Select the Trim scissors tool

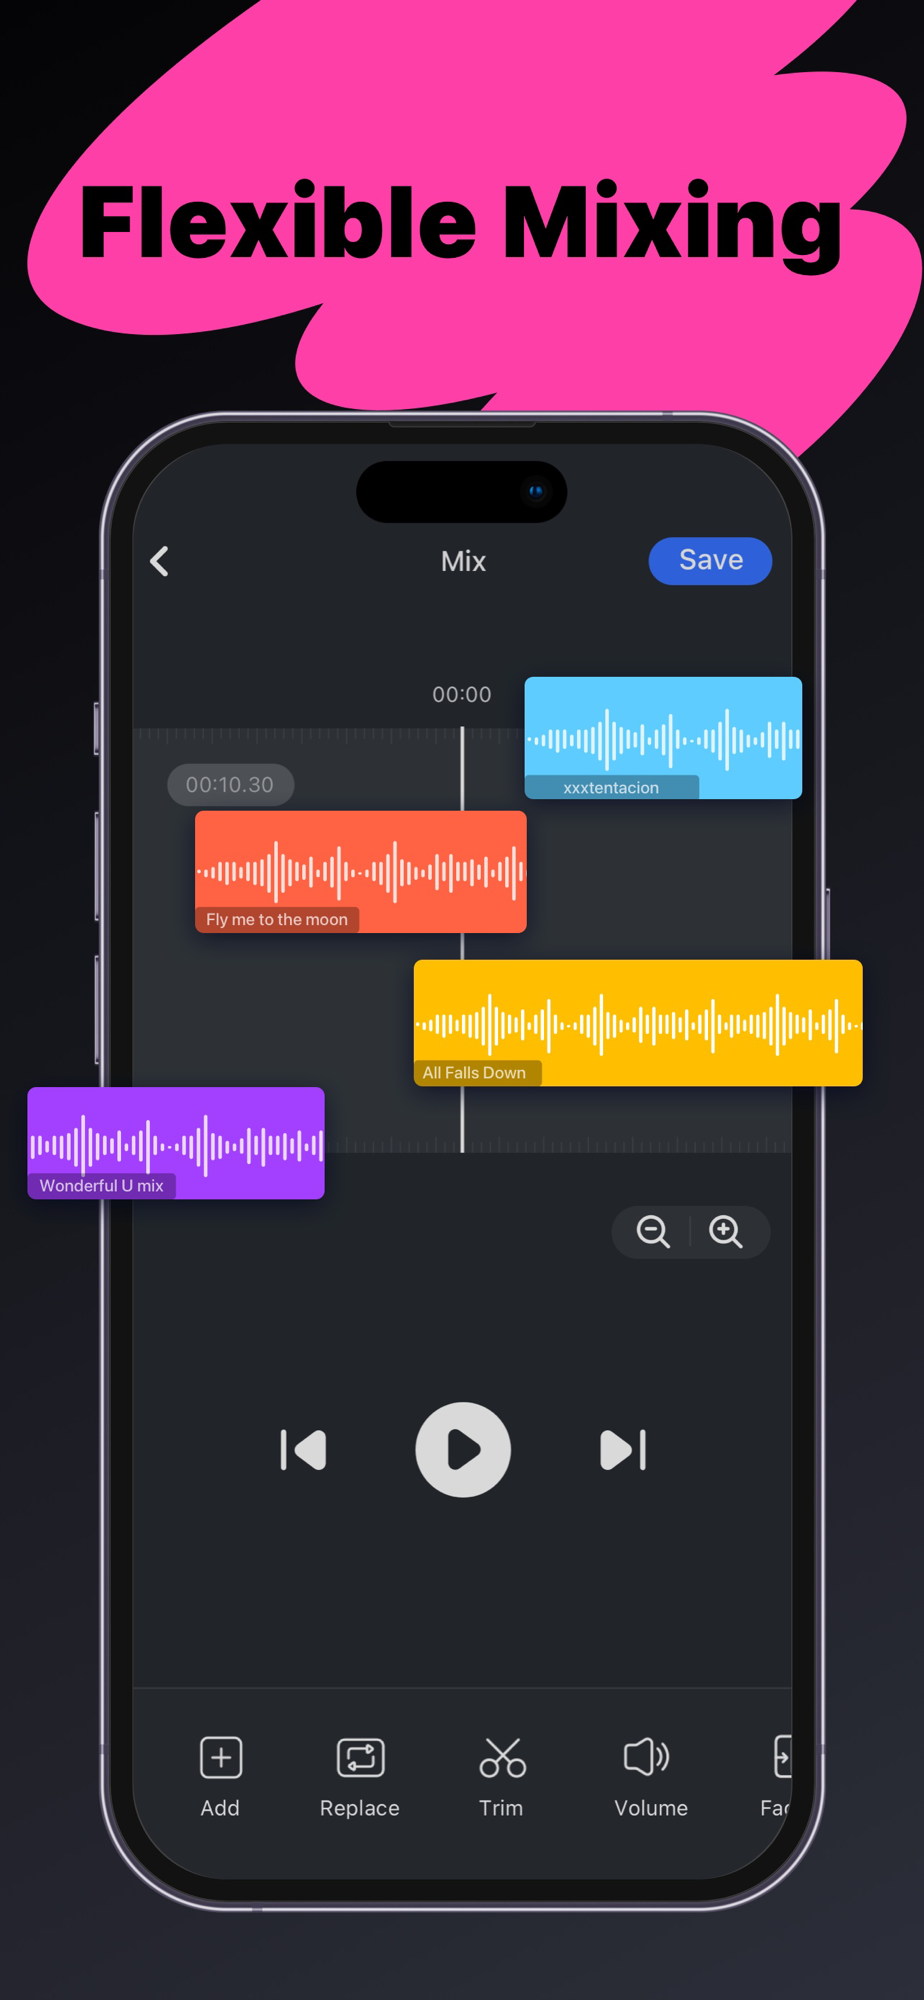(502, 1778)
